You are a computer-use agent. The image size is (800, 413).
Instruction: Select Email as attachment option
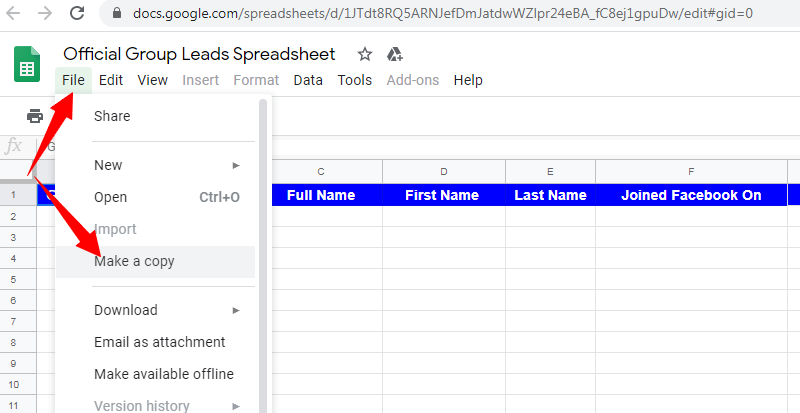159,342
